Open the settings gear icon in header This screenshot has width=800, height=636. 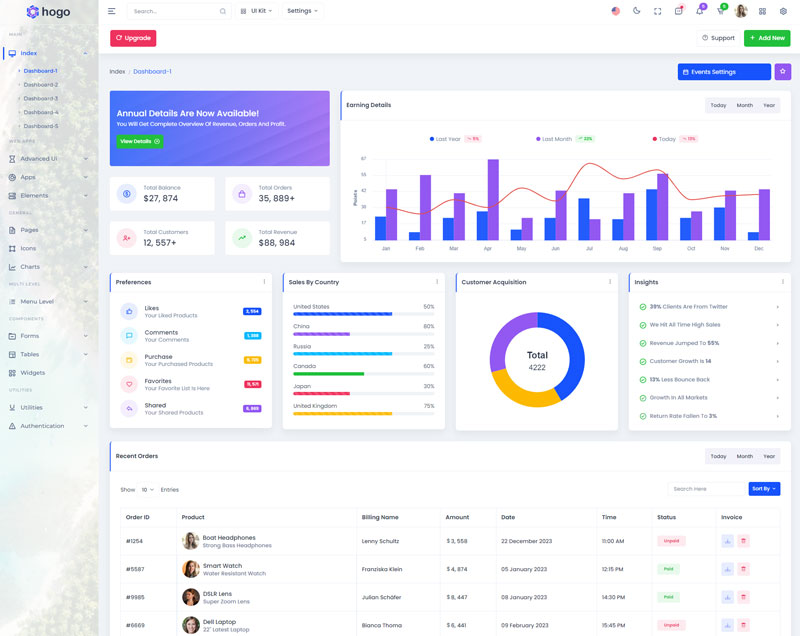[783, 11]
